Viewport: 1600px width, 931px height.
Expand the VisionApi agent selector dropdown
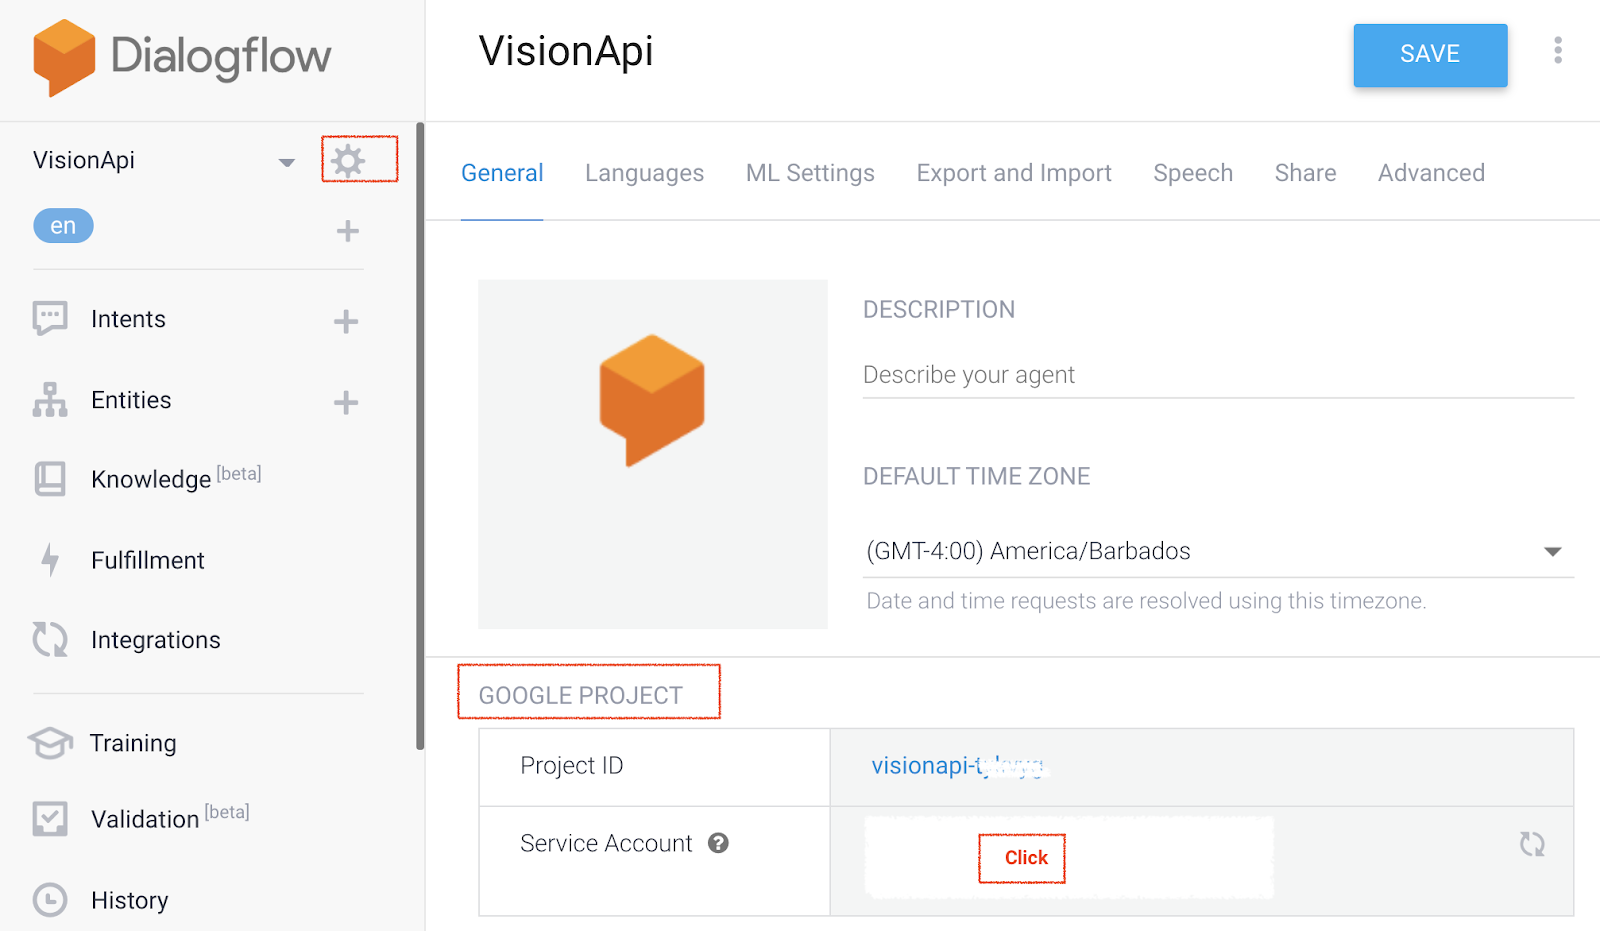(x=286, y=162)
